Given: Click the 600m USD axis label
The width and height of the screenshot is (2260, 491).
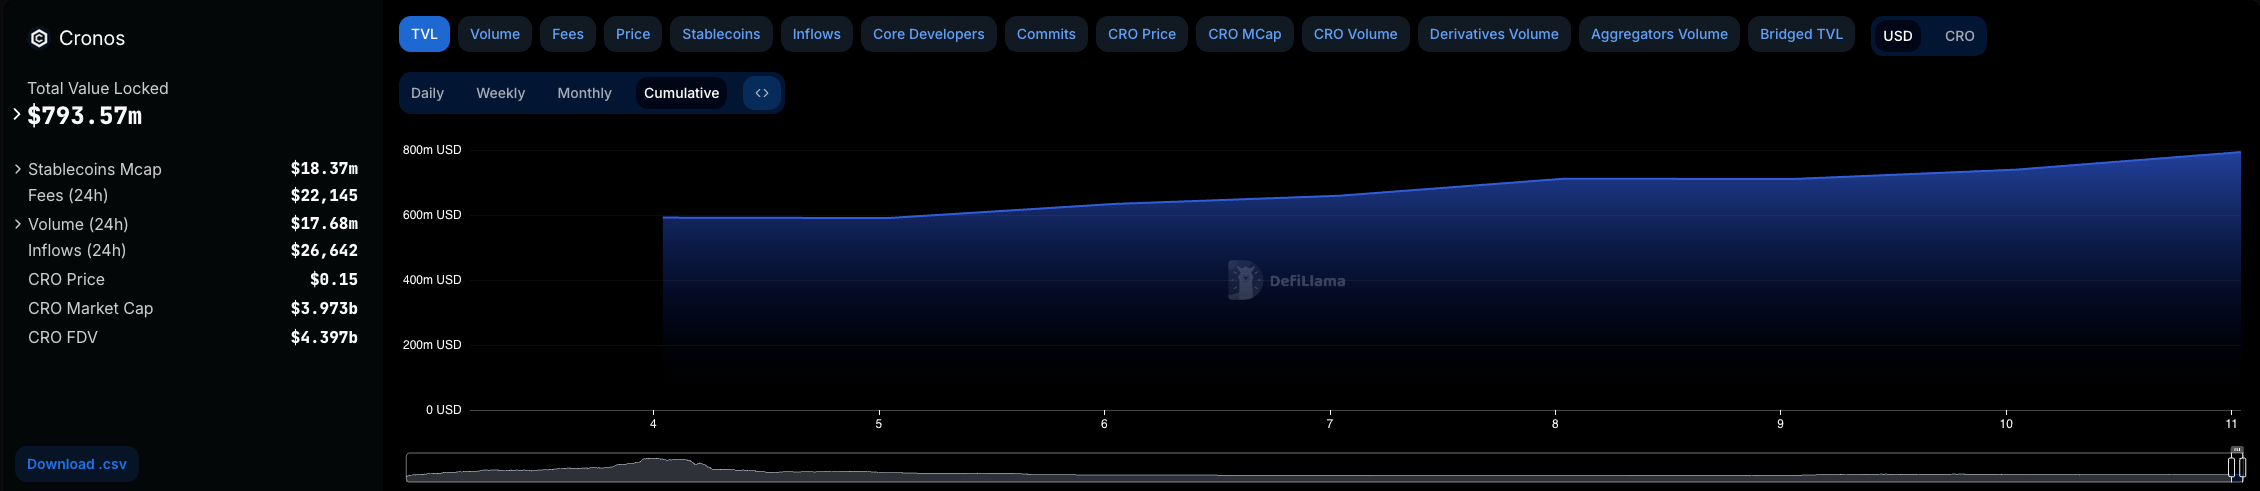Looking at the screenshot, I should [432, 215].
